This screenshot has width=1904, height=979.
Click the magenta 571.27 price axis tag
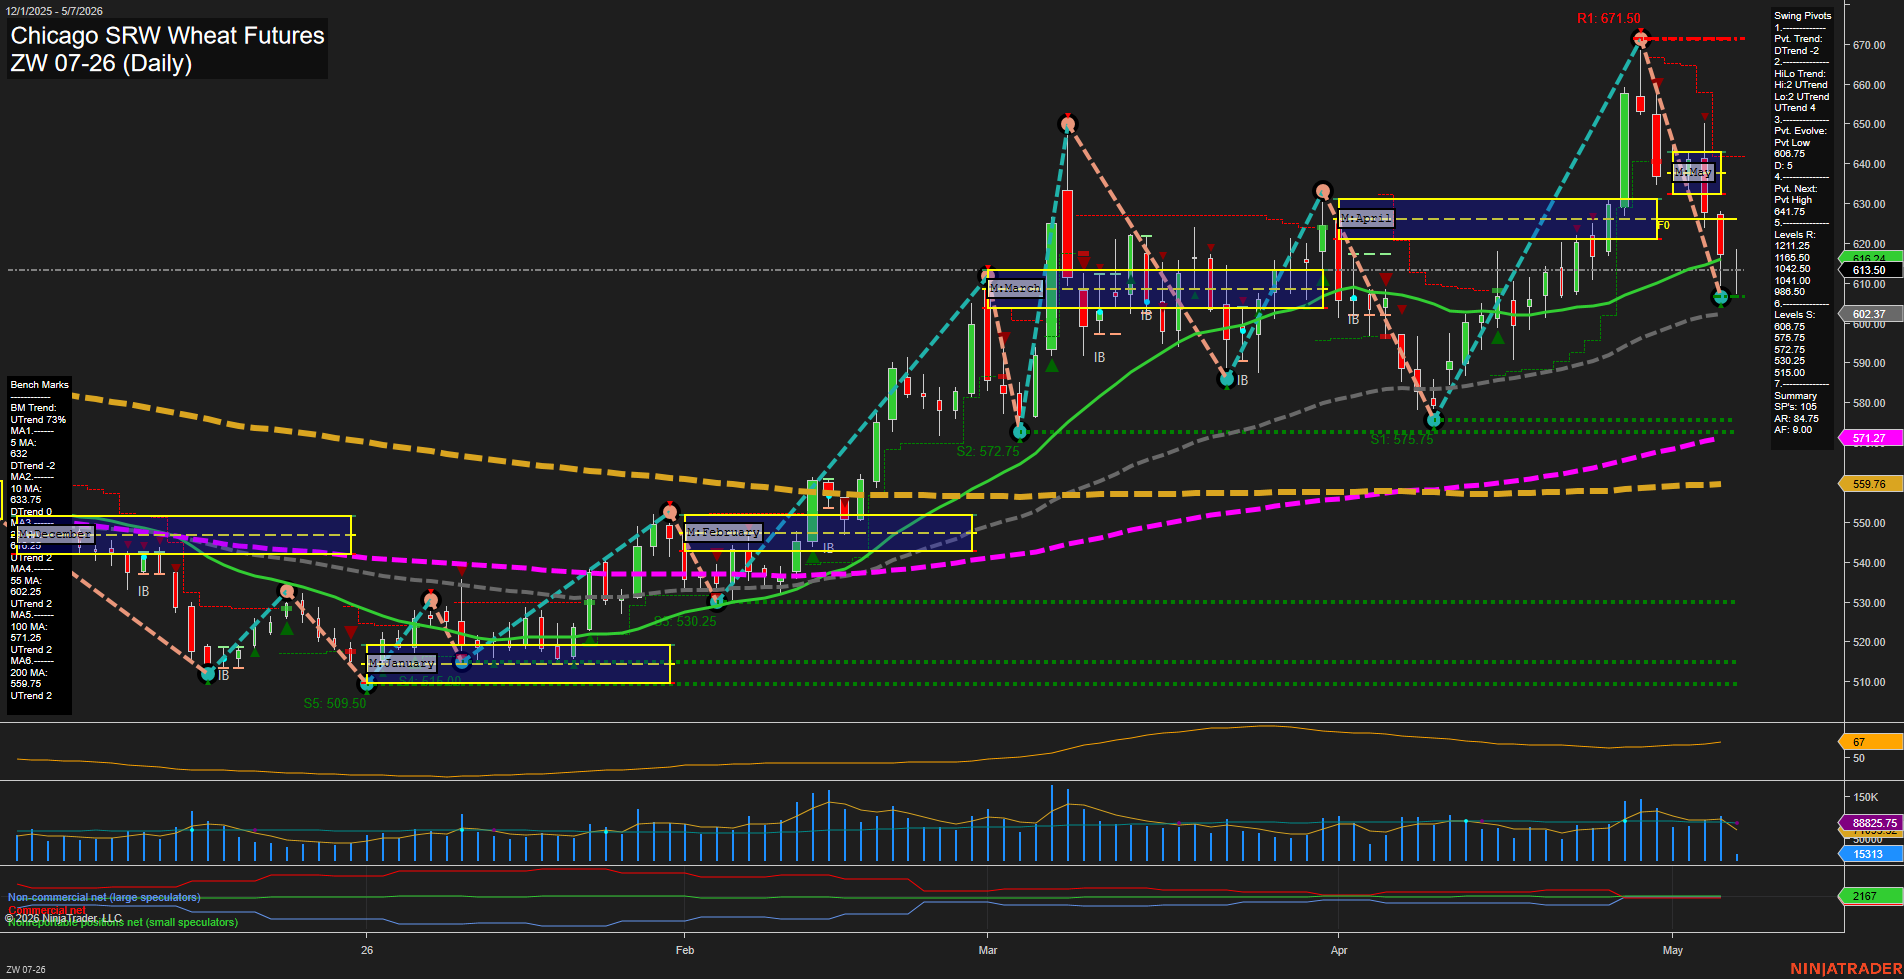coord(1869,438)
